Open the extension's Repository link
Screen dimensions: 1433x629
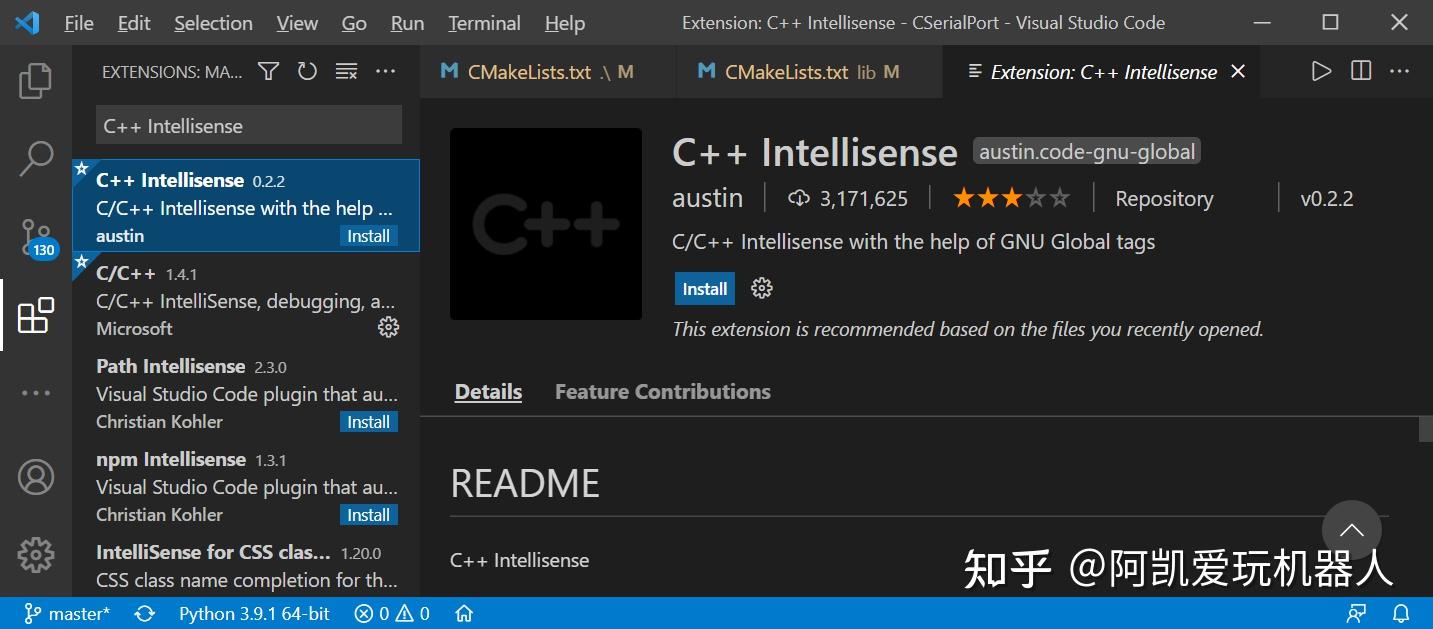point(1163,198)
